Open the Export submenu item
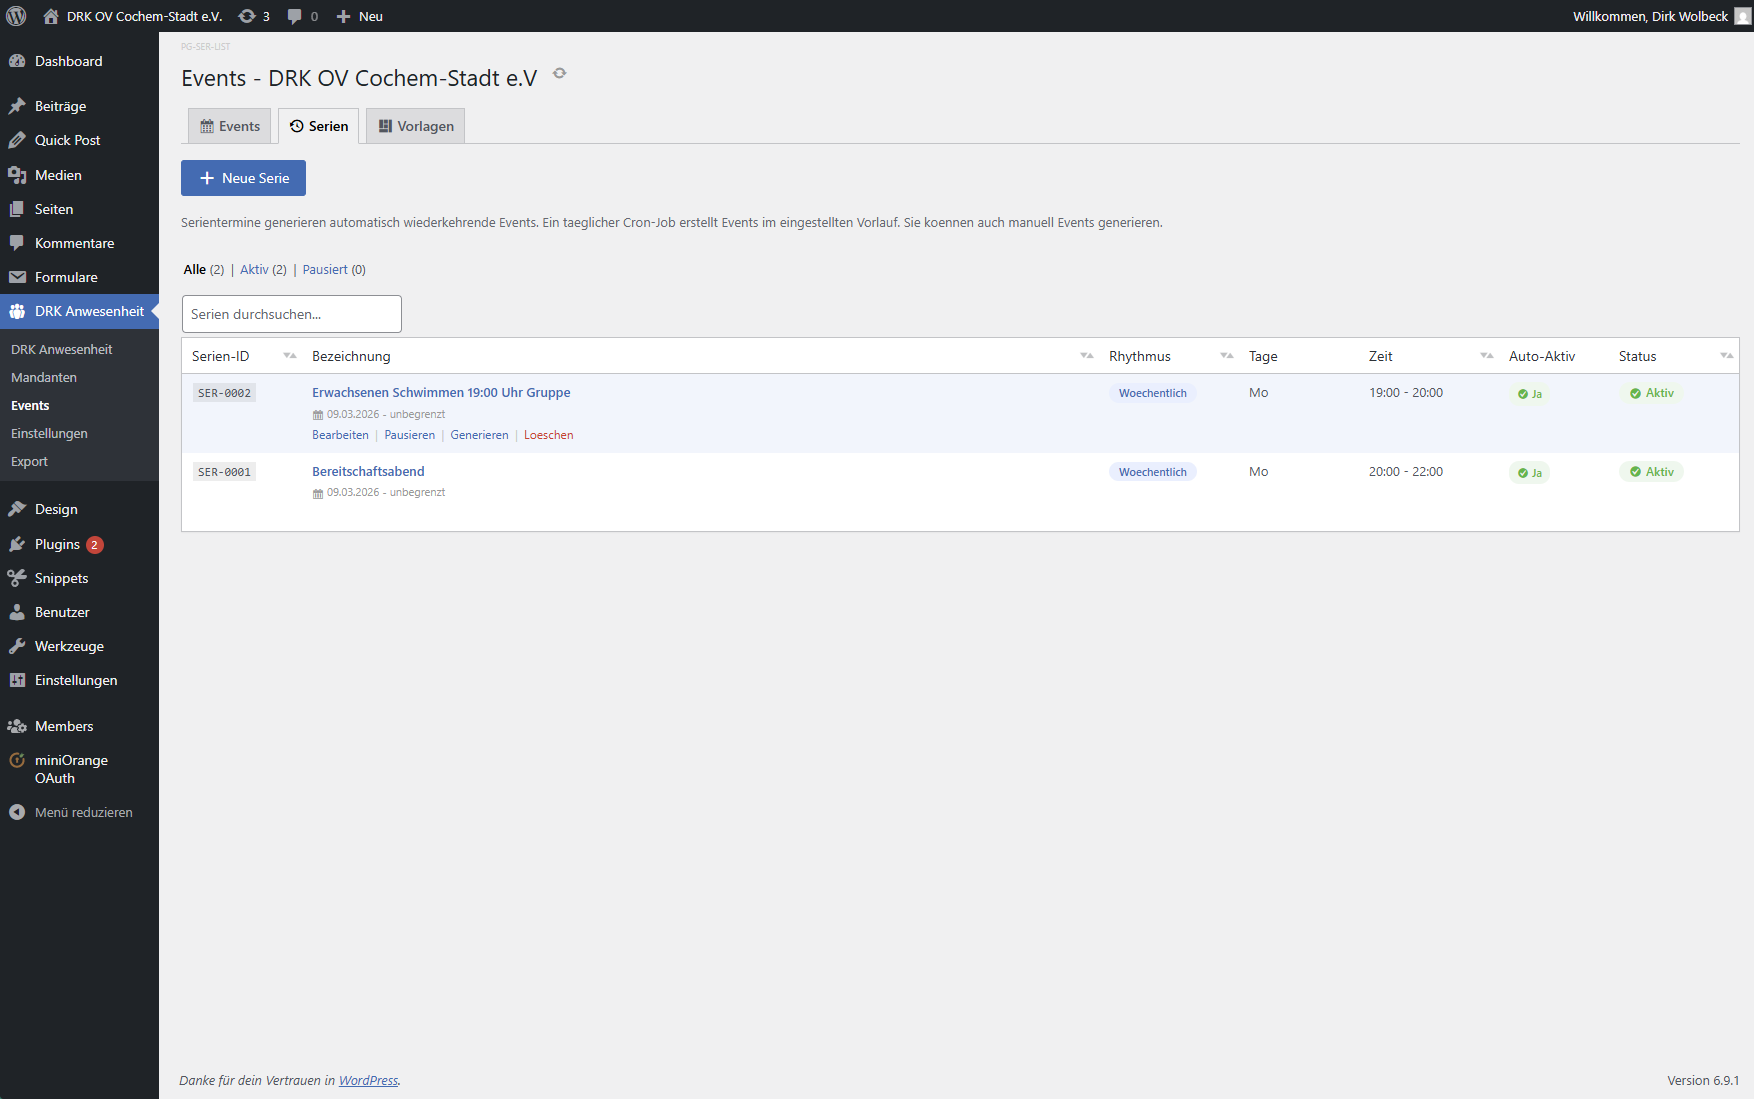1754x1099 pixels. click(29, 461)
